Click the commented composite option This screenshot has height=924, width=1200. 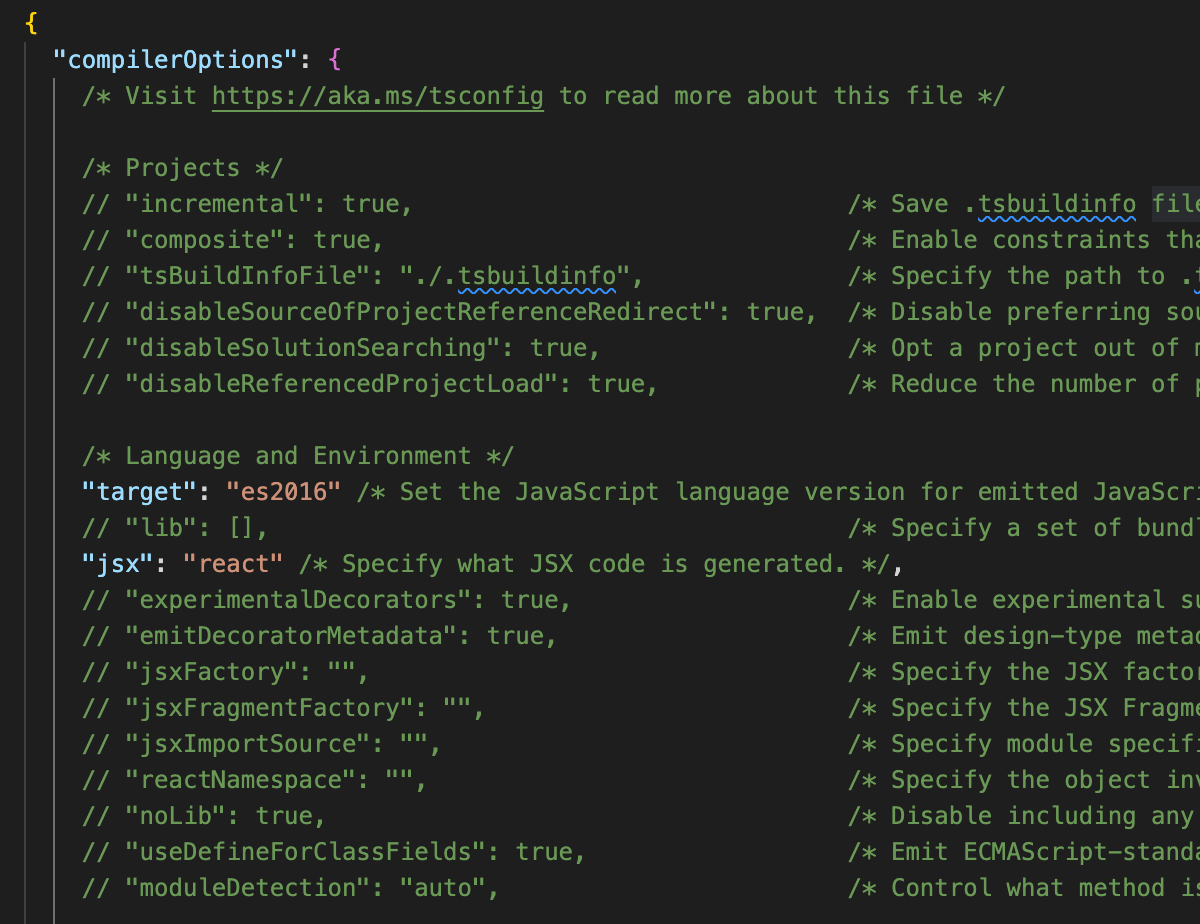[x=230, y=239]
